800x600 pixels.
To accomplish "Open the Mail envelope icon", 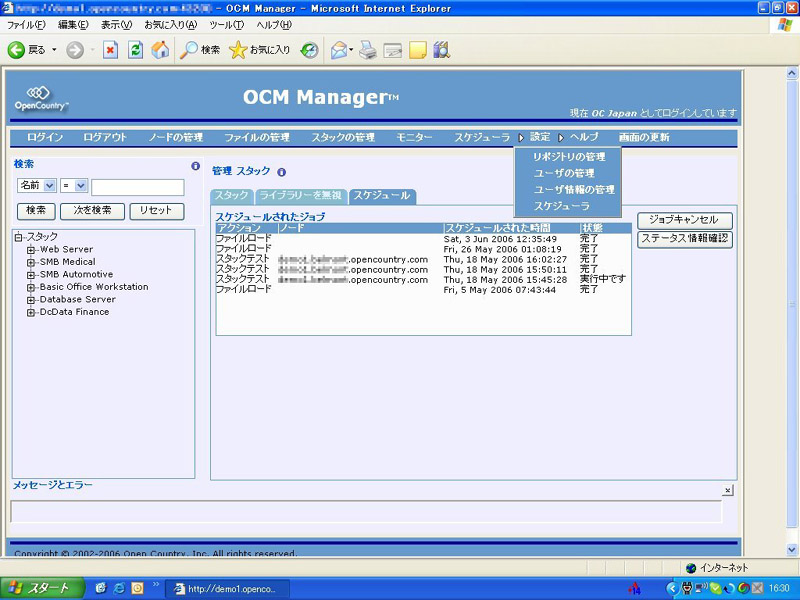I will point(339,50).
